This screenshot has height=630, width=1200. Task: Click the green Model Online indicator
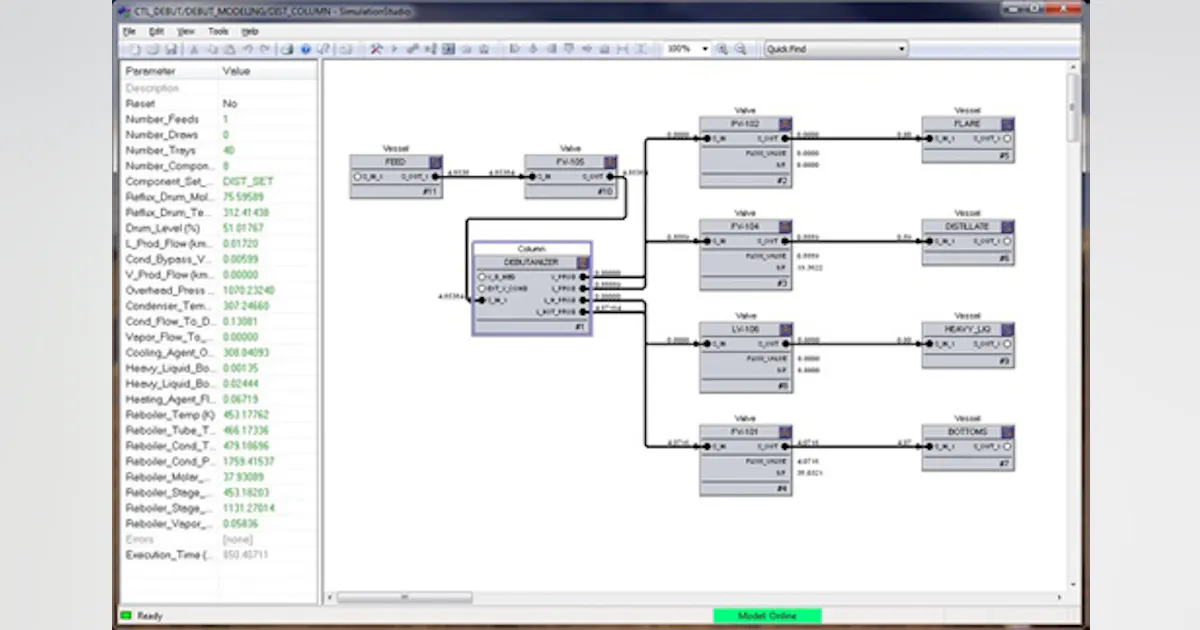pyautogui.click(x=767, y=616)
